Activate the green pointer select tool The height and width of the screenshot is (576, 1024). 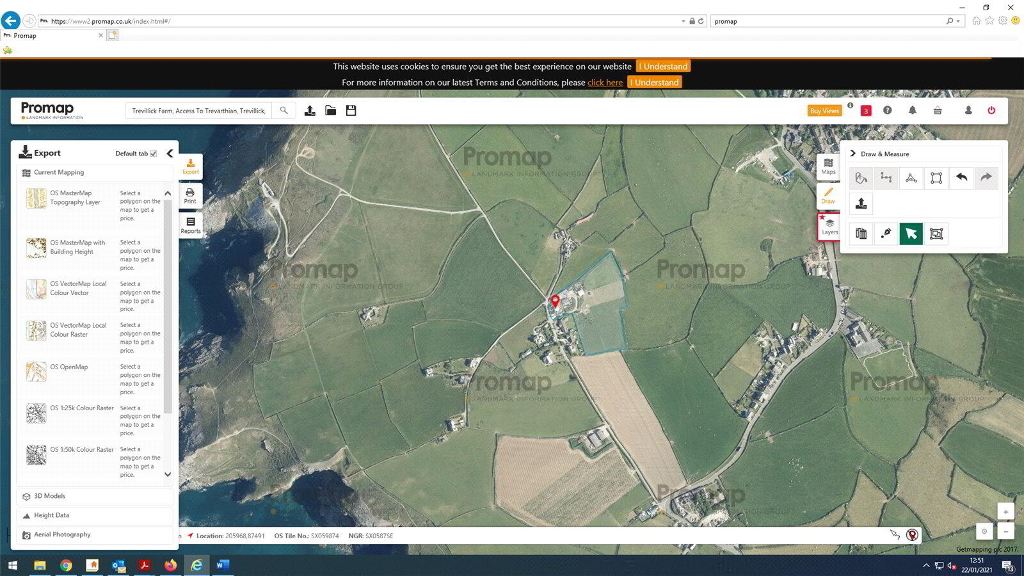[911, 234]
